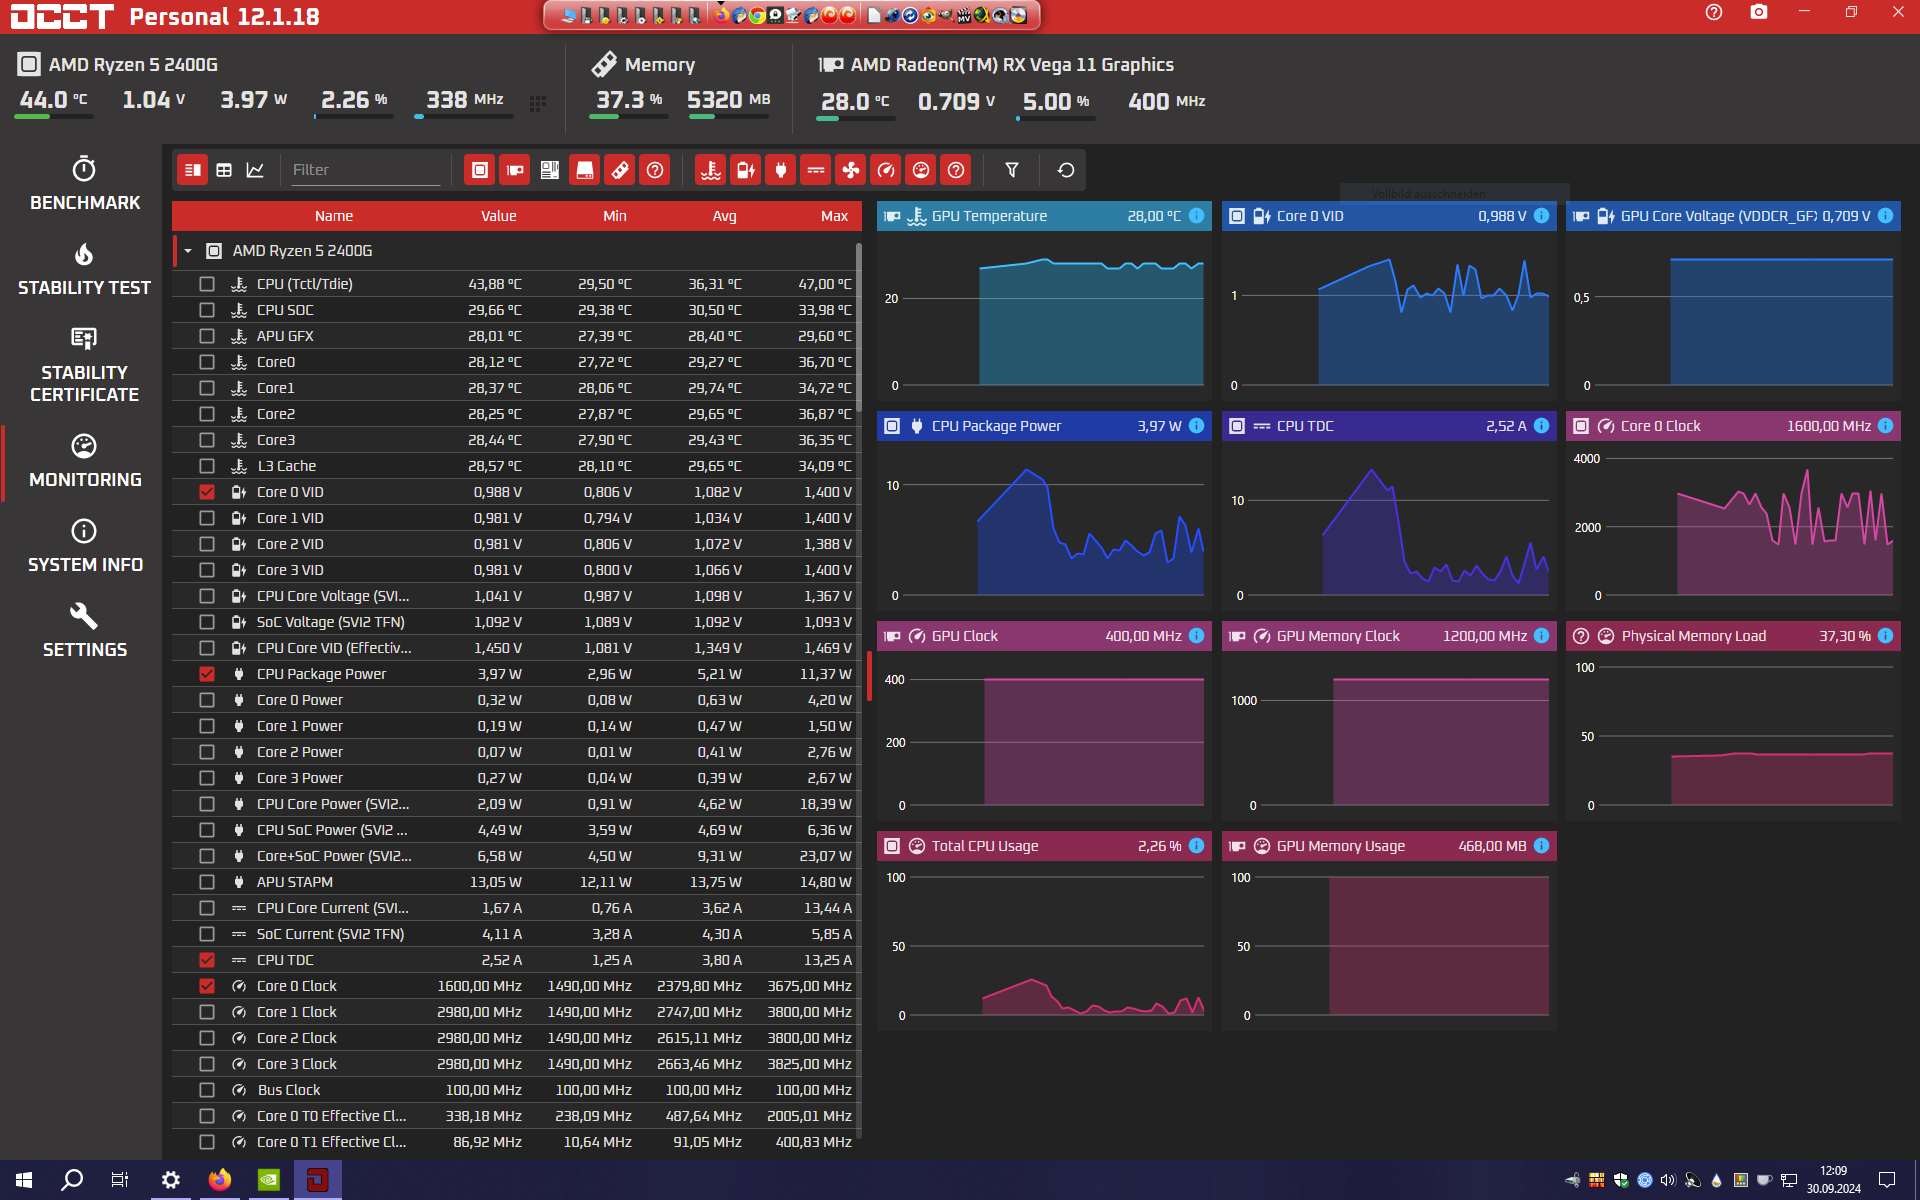Click the funnel filter icon
Image resolution: width=1920 pixels, height=1200 pixels.
tap(1012, 170)
